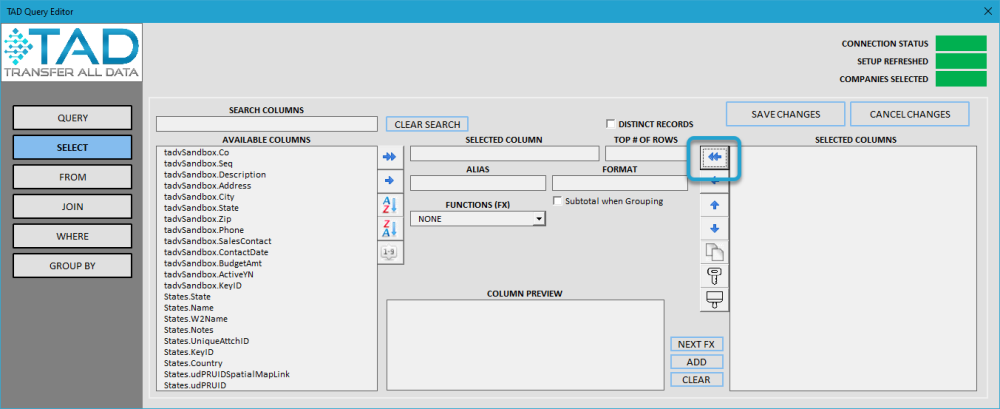Viewport: 1000px width, 409px height.
Task: Select tadvSandbox.Zip column
Action: coord(197,219)
